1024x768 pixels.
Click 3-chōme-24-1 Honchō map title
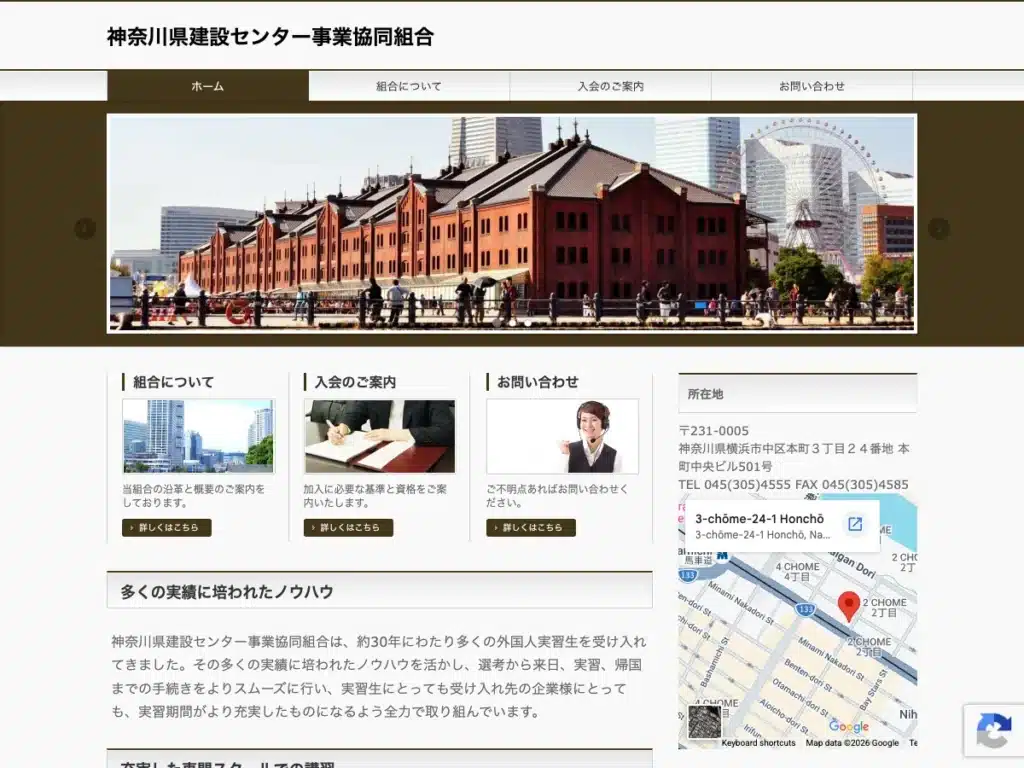tap(760, 519)
